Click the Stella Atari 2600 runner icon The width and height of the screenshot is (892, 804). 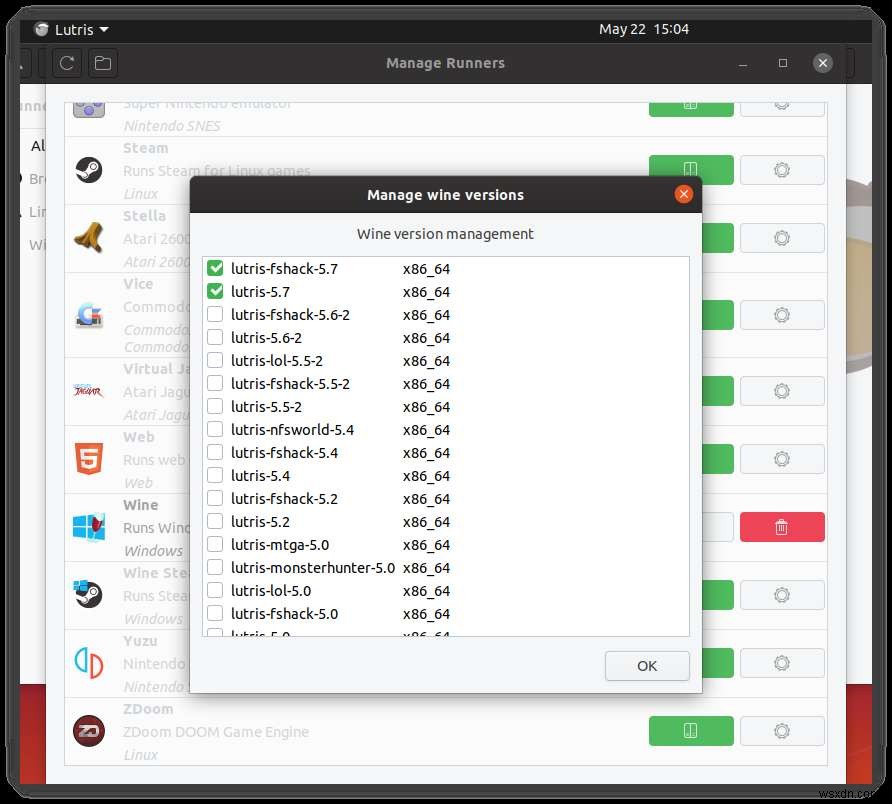click(89, 237)
